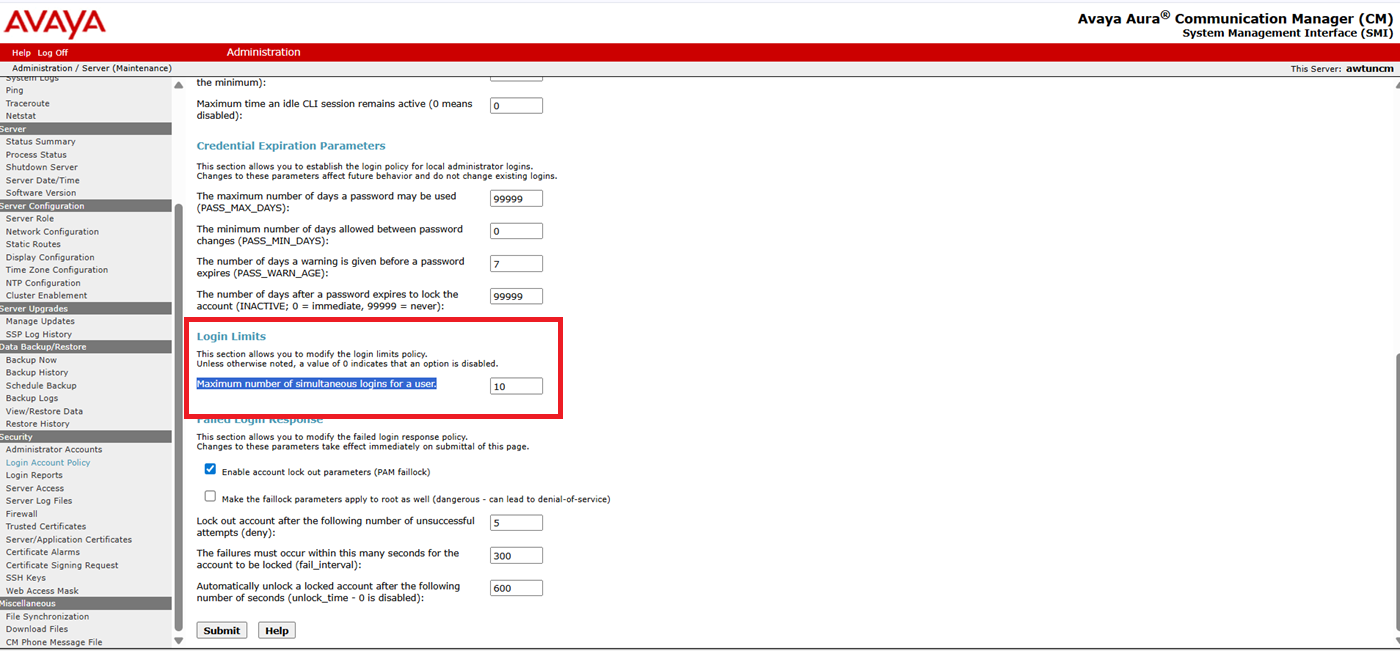Go to NTP Configuration

point(43,283)
